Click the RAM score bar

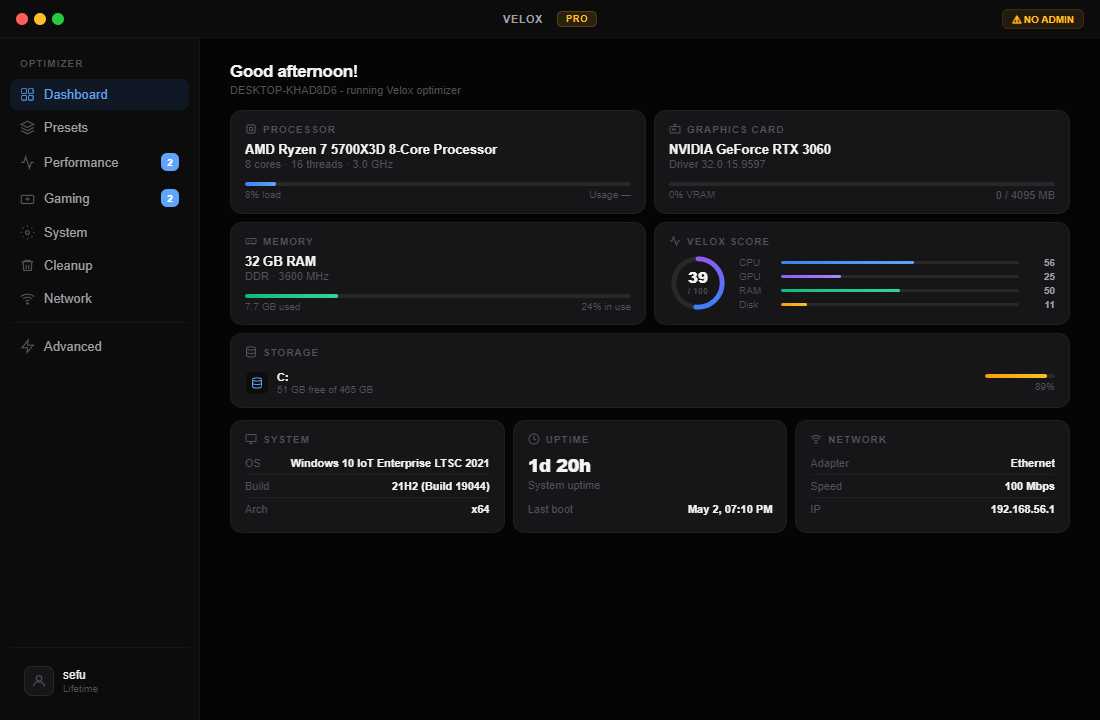900,291
